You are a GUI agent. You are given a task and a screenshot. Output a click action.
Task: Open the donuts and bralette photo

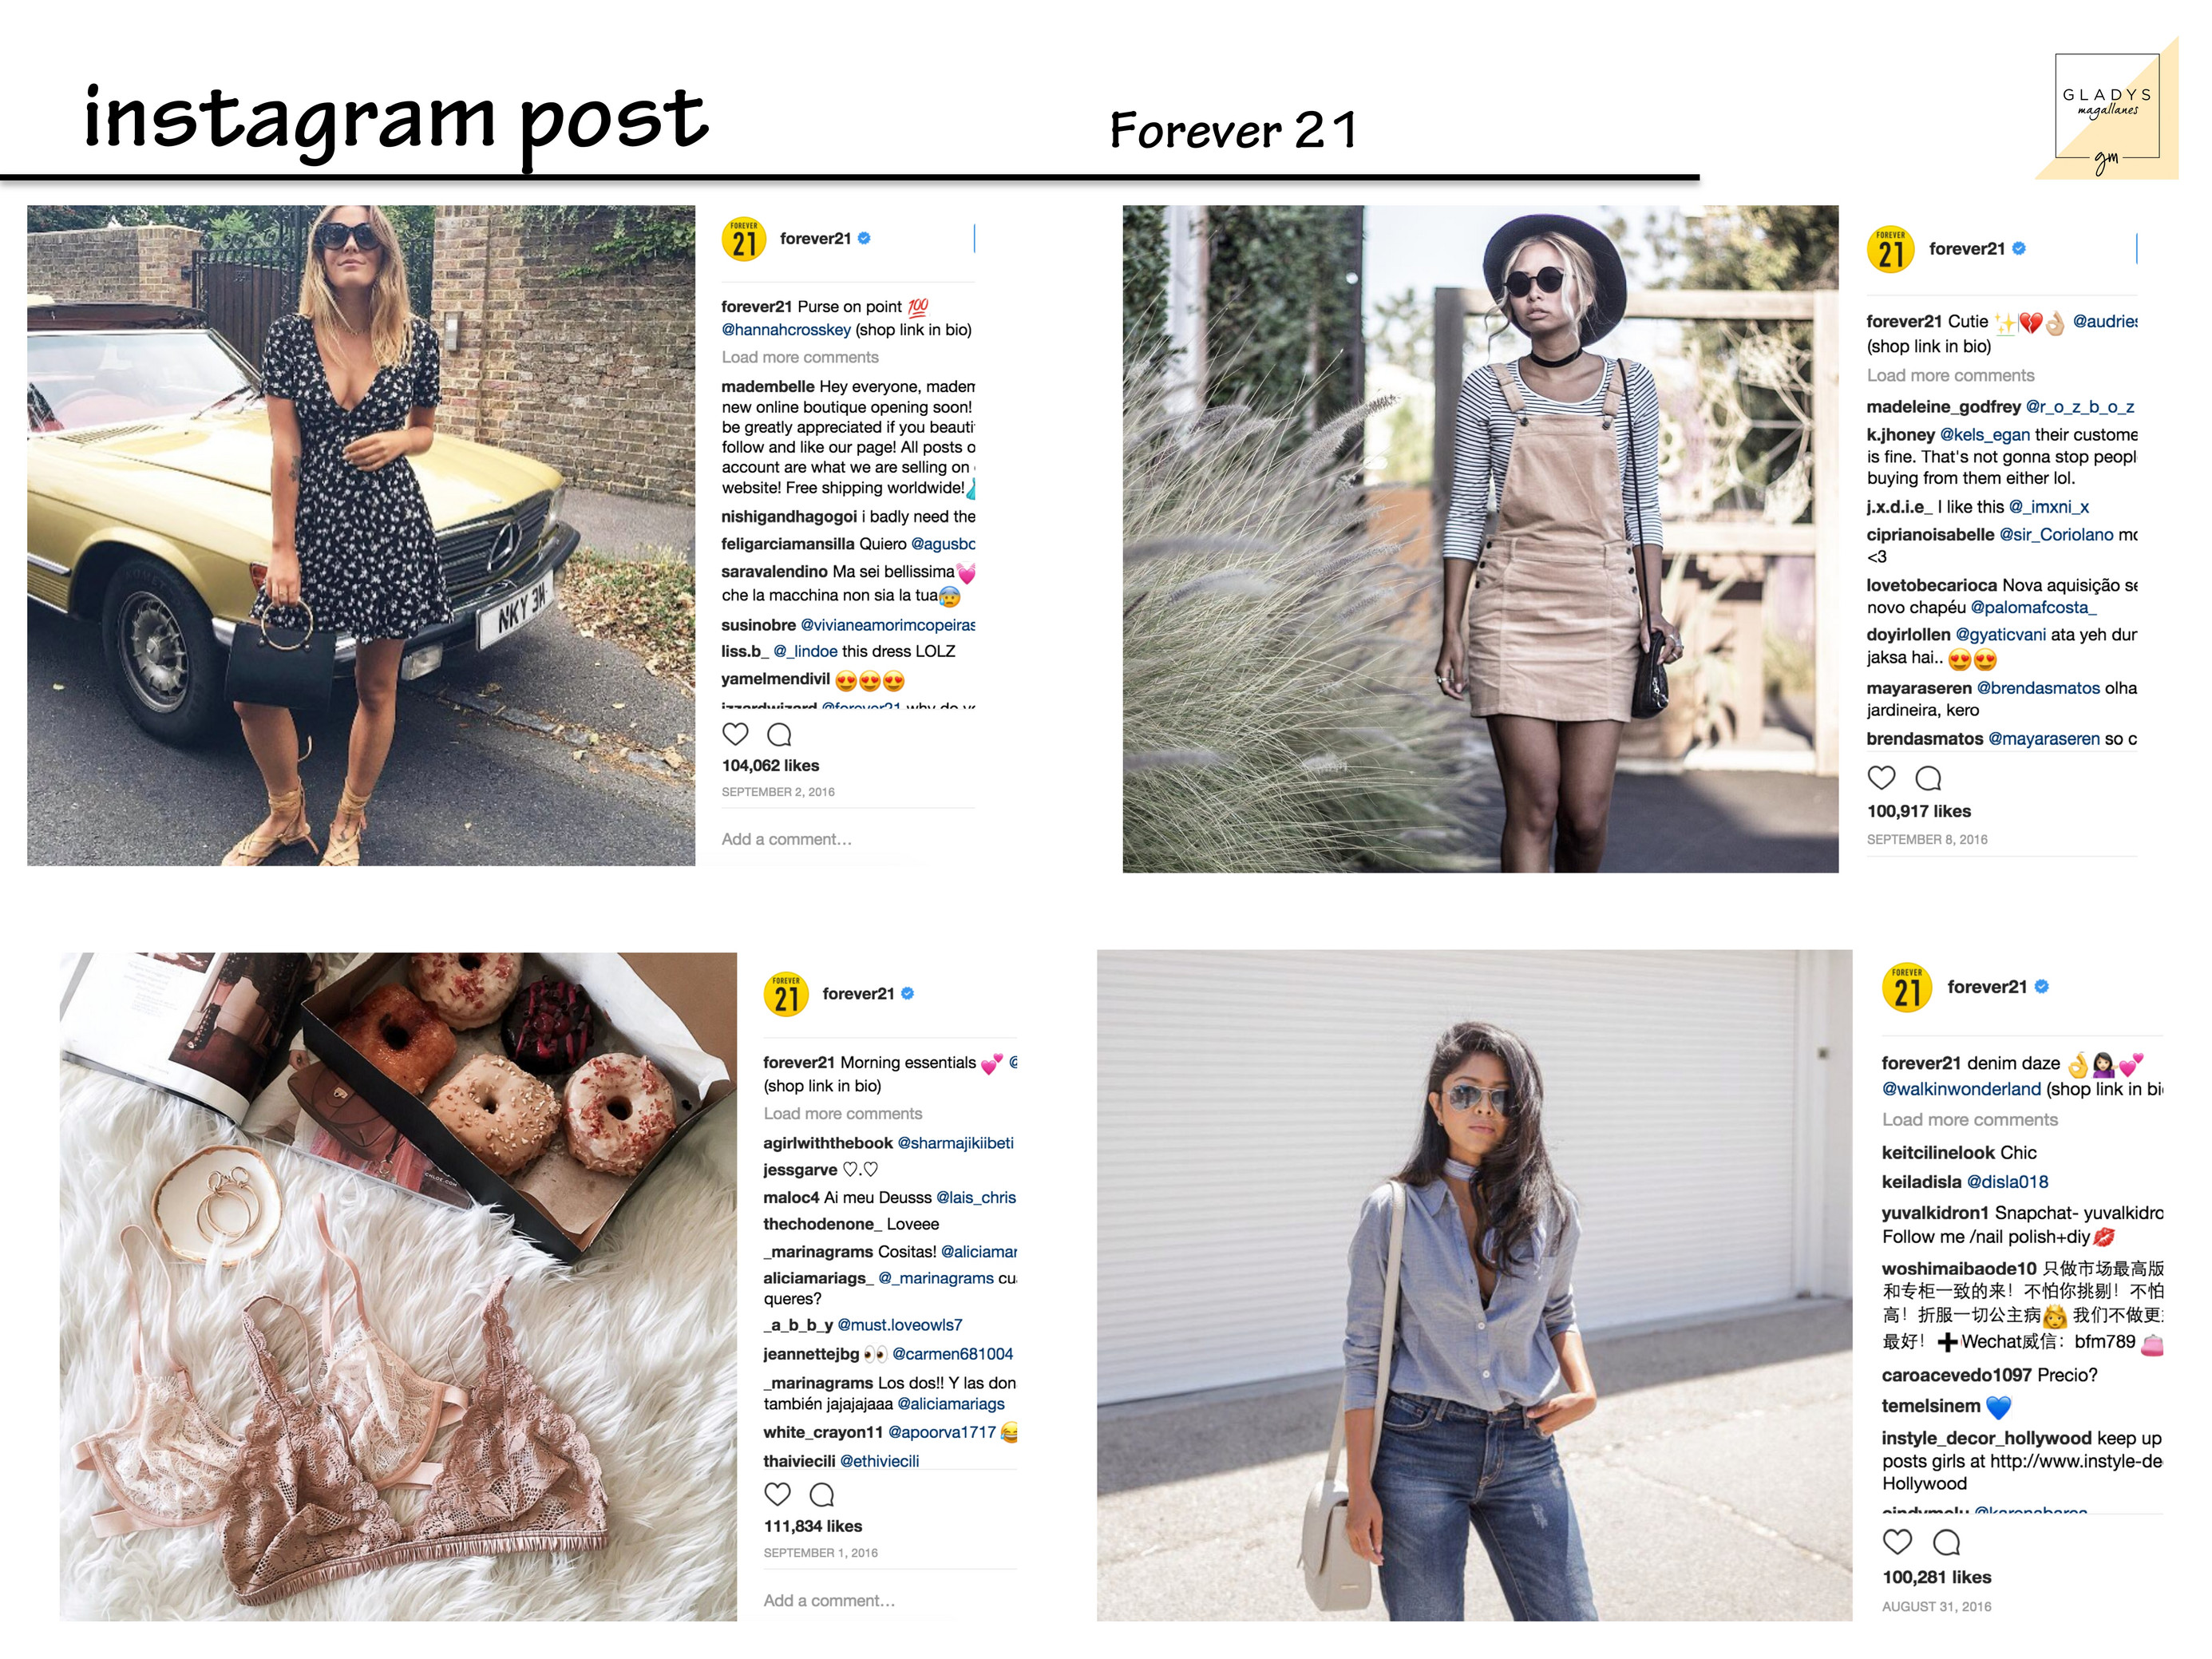pyautogui.click(x=398, y=1286)
